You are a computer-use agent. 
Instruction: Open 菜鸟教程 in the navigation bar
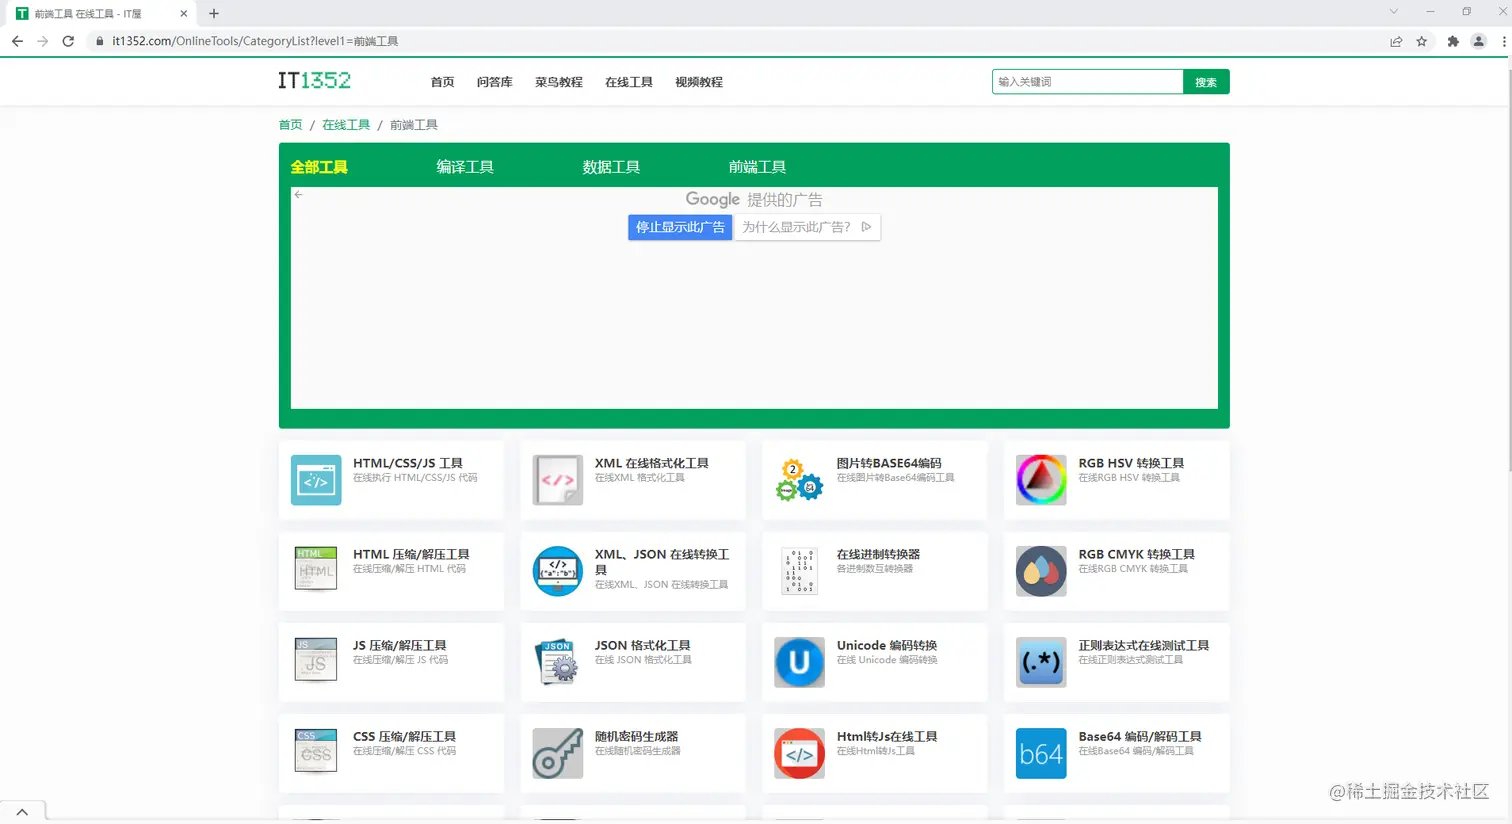tap(558, 82)
